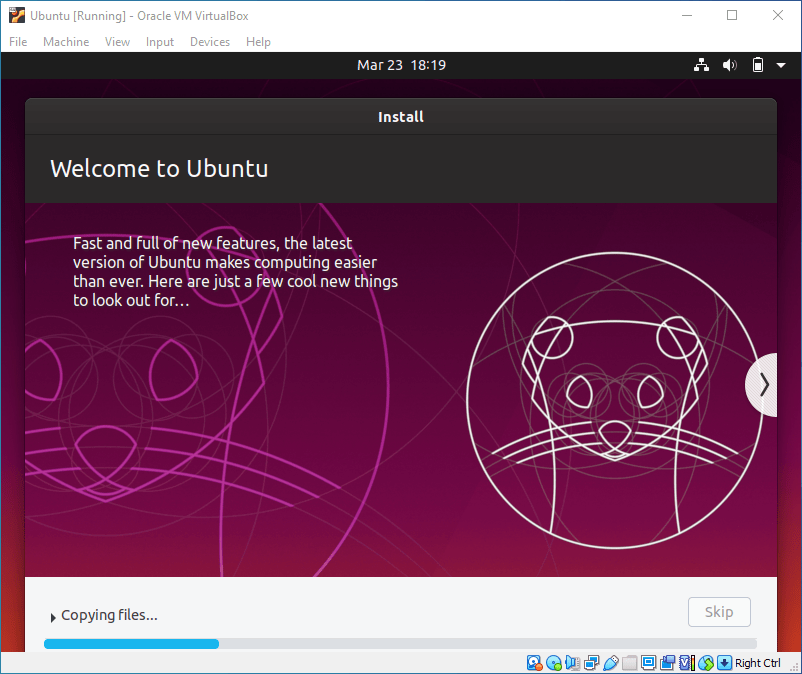Click the Mar 23 18:19 clock
This screenshot has height=674, width=802.
tap(402, 65)
